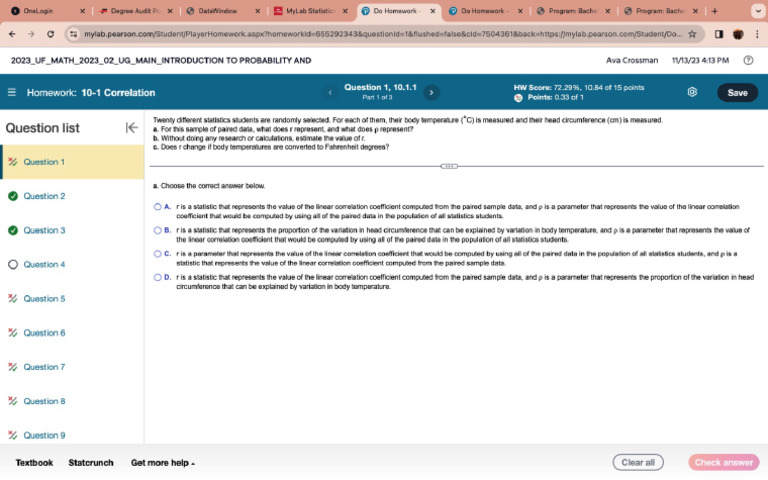This screenshot has width=768, height=480.
Task: Select answer option C
Action: pos(158,254)
